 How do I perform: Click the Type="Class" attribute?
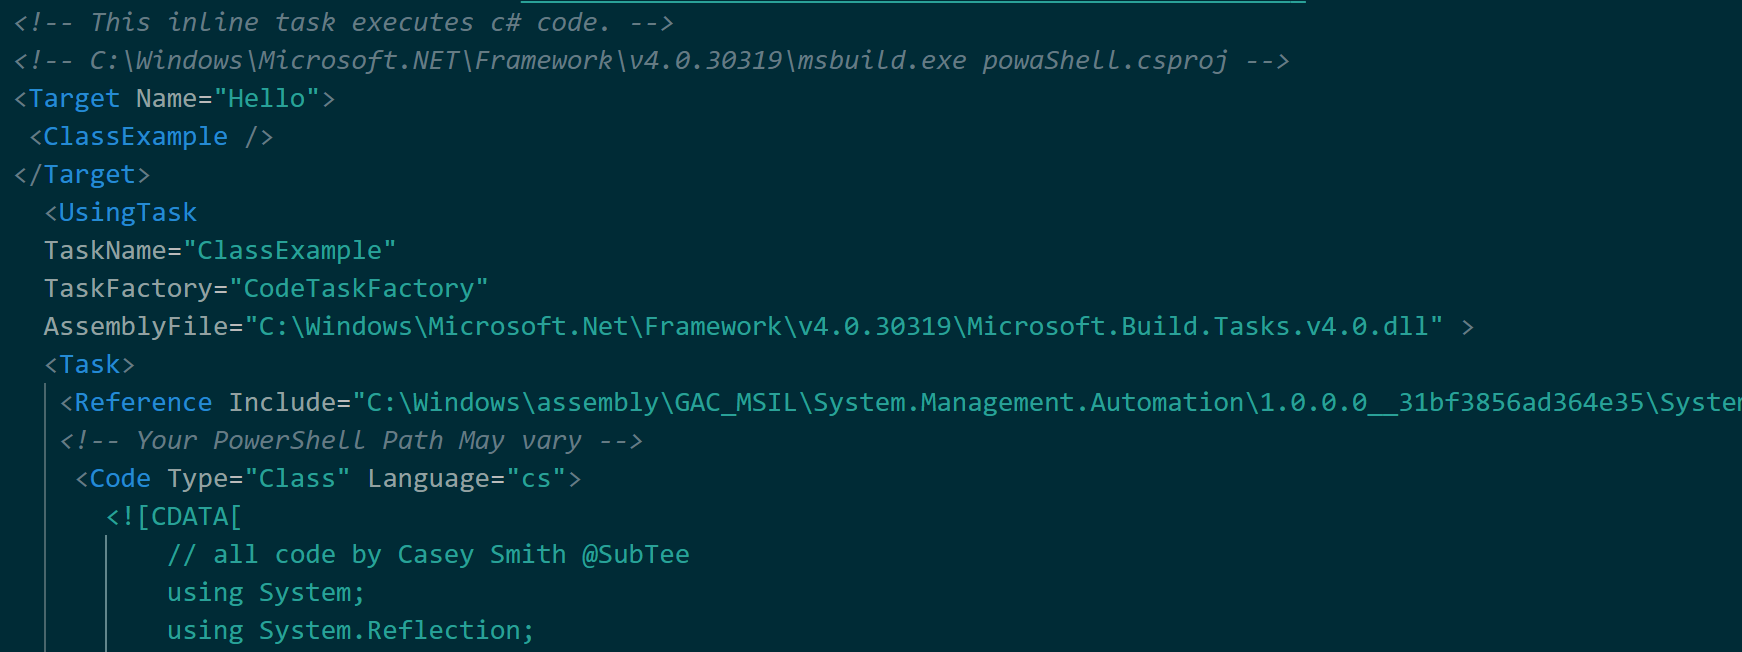[259, 479]
